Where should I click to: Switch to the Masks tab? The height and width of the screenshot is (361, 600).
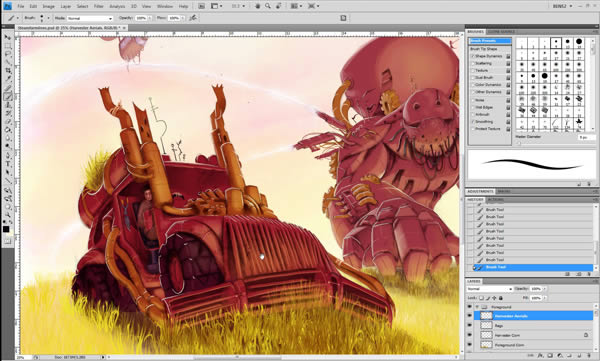(504, 191)
